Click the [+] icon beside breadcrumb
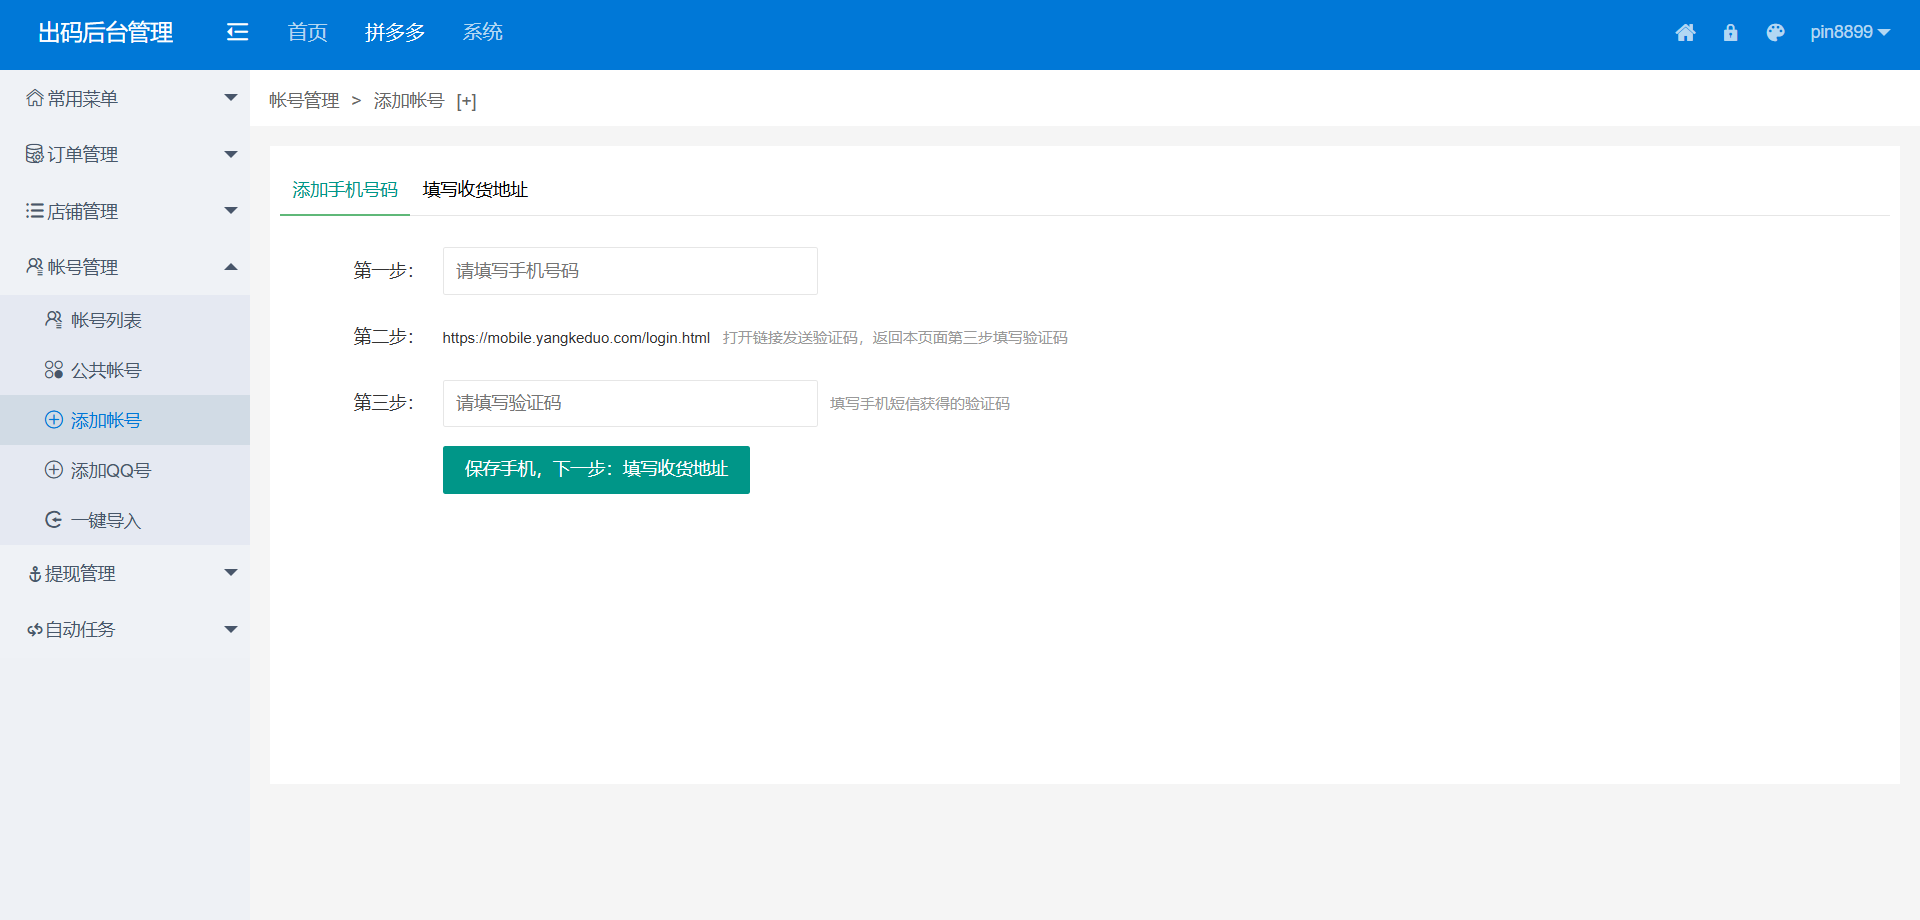 click(466, 101)
